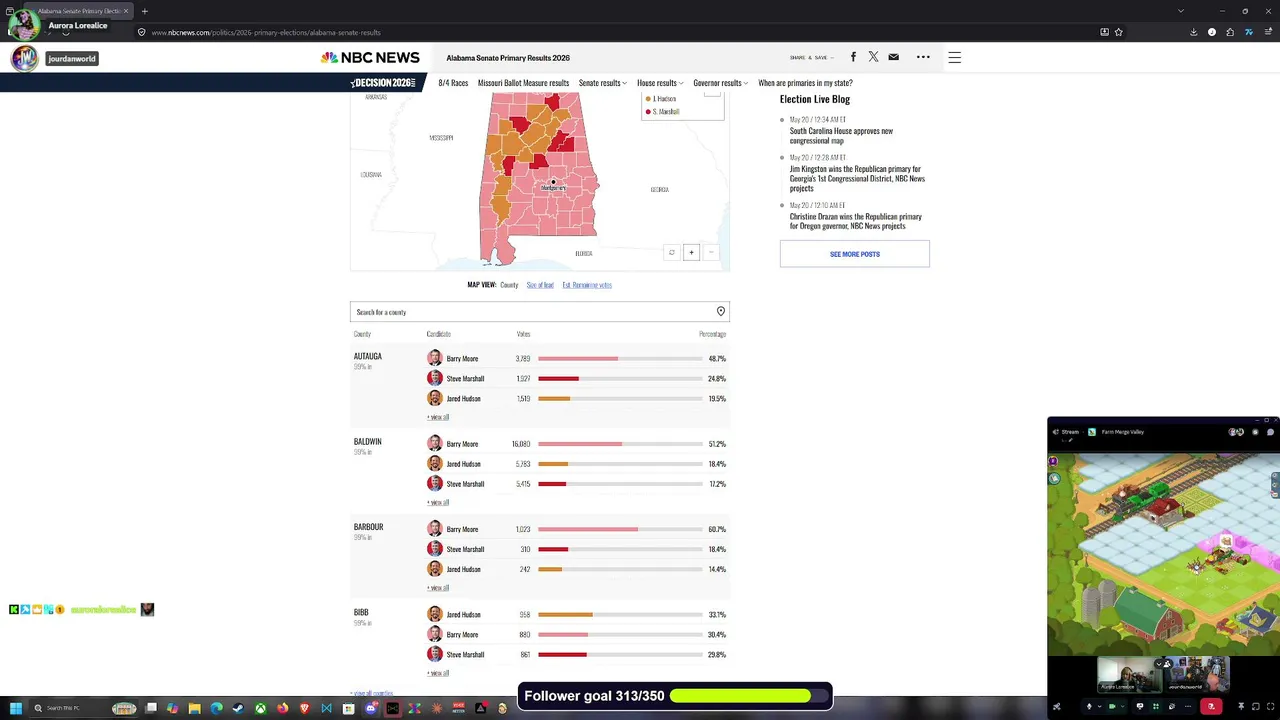Expand the Senate results dropdown
The width and height of the screenshot is (1280, 720).
(x=603, y=83)
